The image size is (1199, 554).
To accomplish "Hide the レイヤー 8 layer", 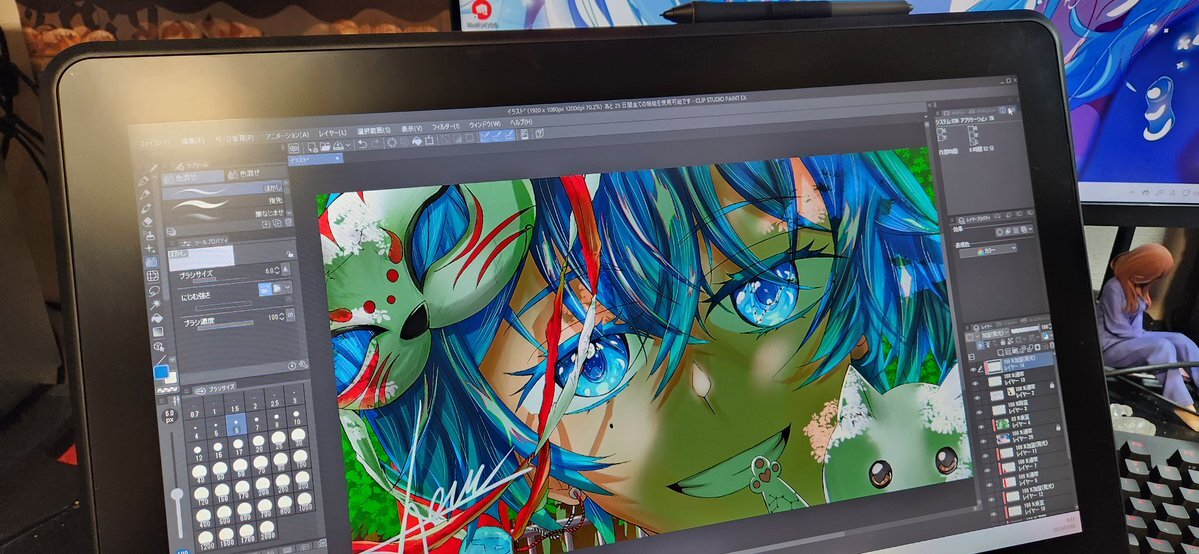I will point(979,412).
